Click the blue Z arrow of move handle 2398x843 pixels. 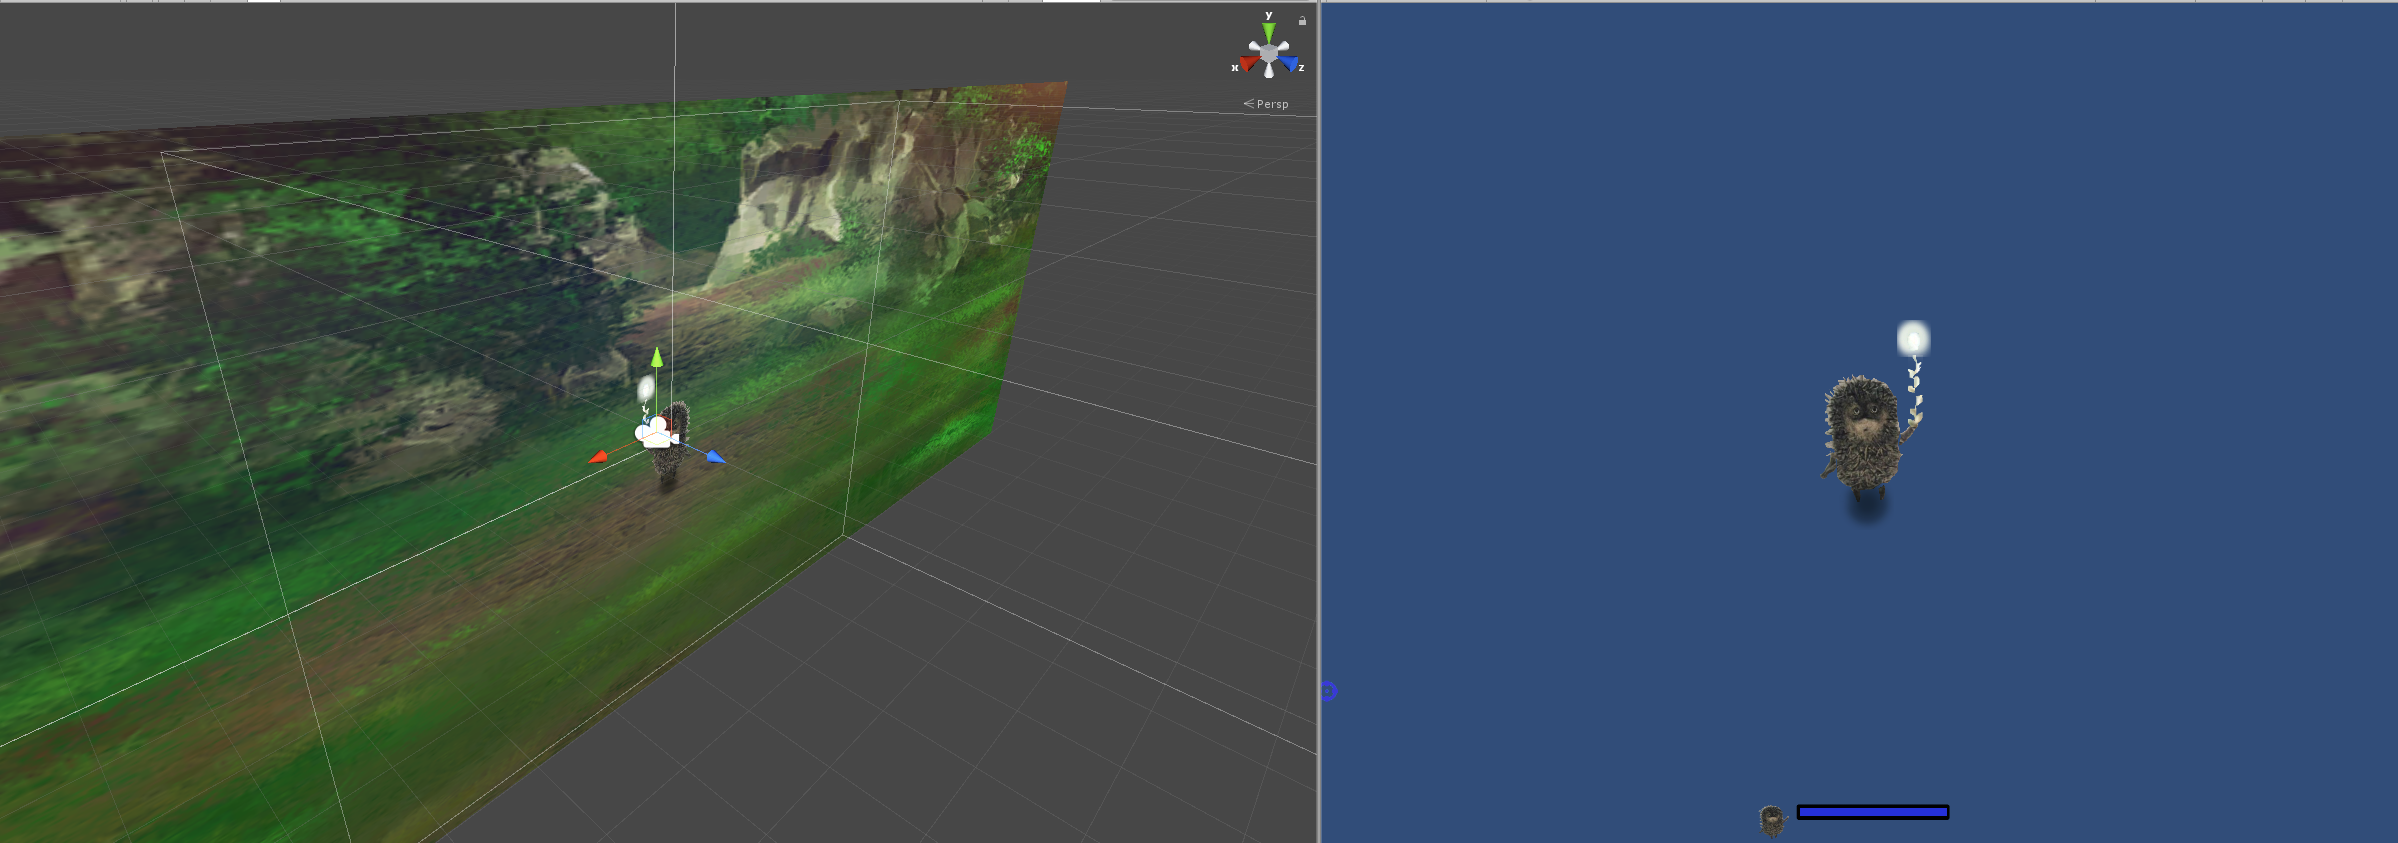coord(715,457)
